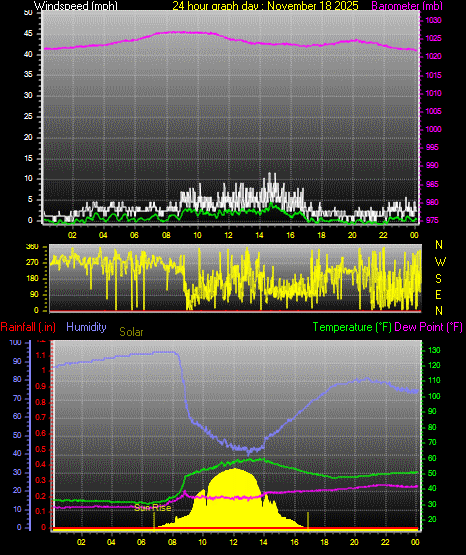Select the 130 temperature axis label
466x555 pixels.
[434, 350]
